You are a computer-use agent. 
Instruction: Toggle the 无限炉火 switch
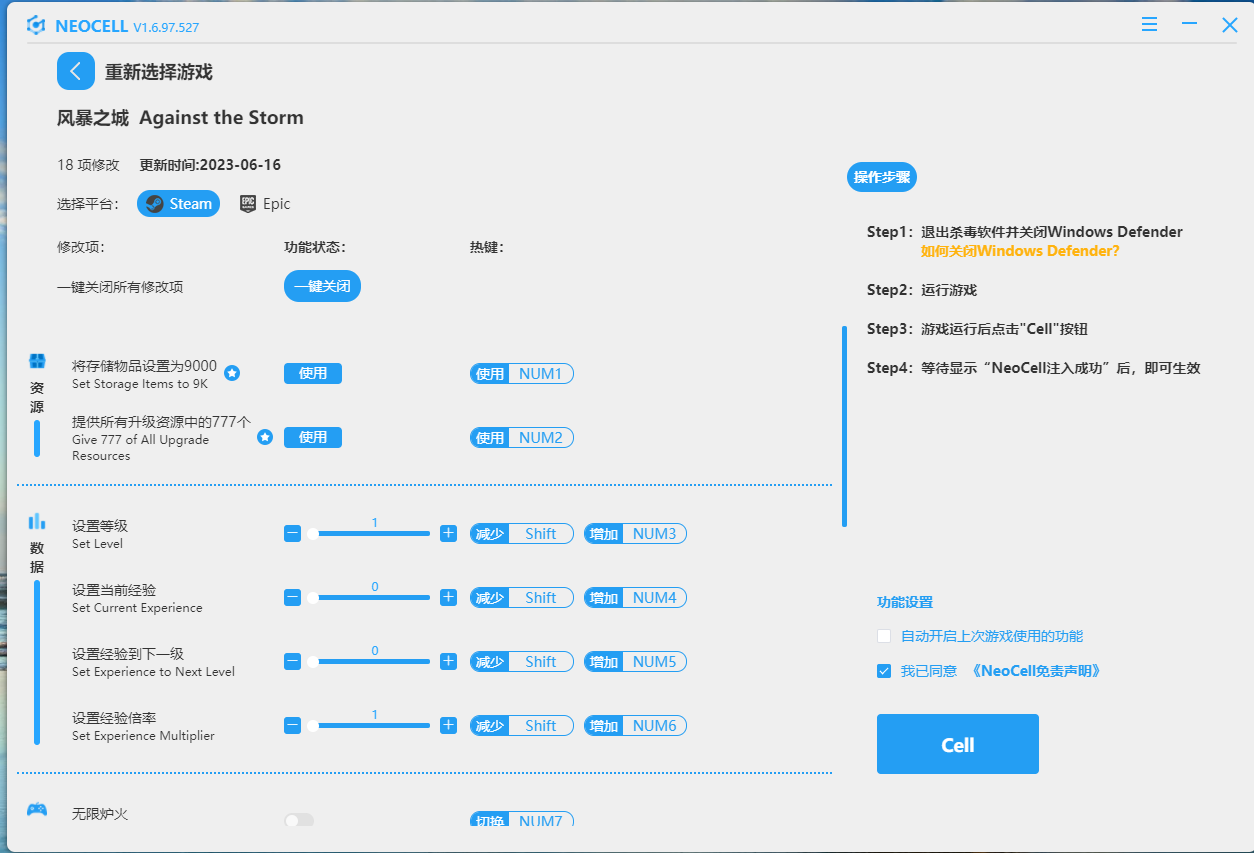[299, 820]
